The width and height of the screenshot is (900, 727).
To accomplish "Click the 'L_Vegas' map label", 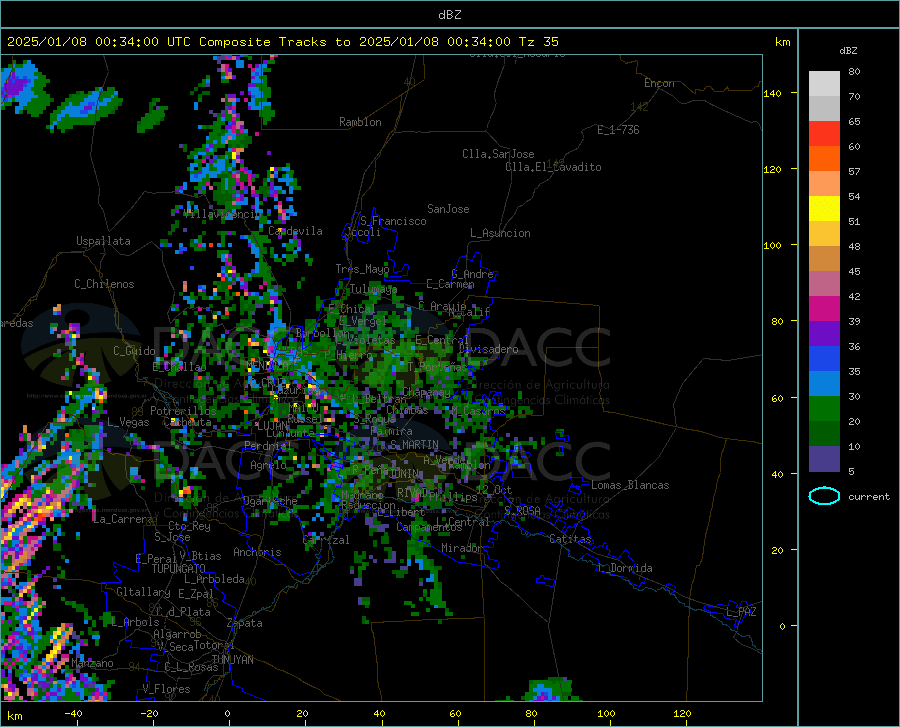I will tap(127, 422).
